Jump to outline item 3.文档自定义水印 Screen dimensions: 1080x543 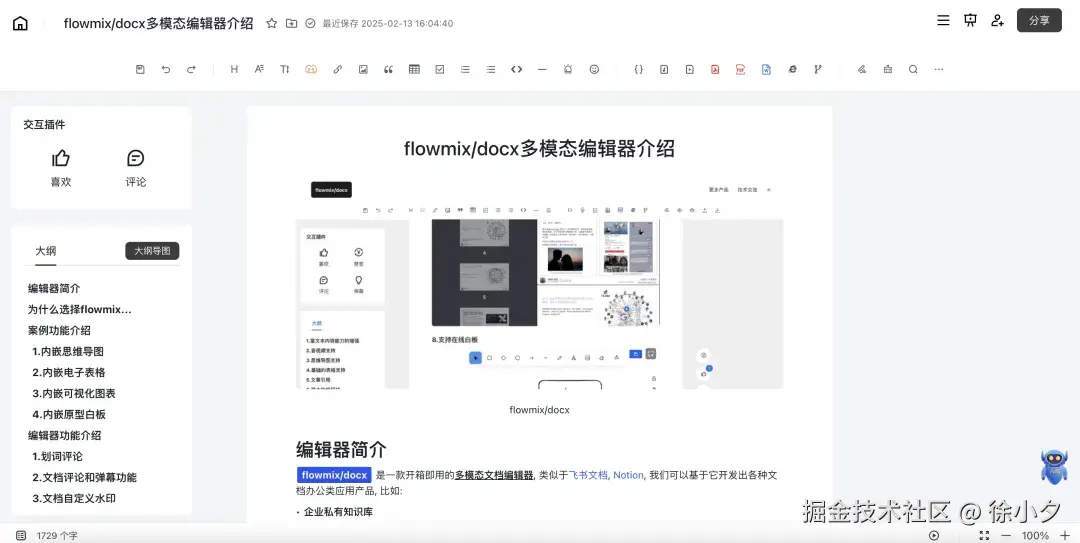[x=74, y=498]
